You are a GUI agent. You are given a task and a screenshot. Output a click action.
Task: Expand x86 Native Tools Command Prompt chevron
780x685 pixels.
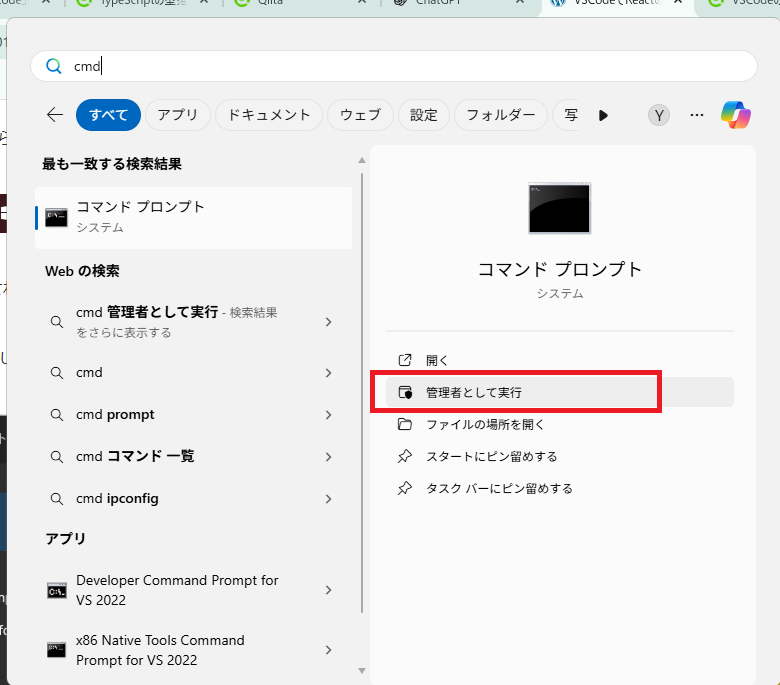[328, 650]
